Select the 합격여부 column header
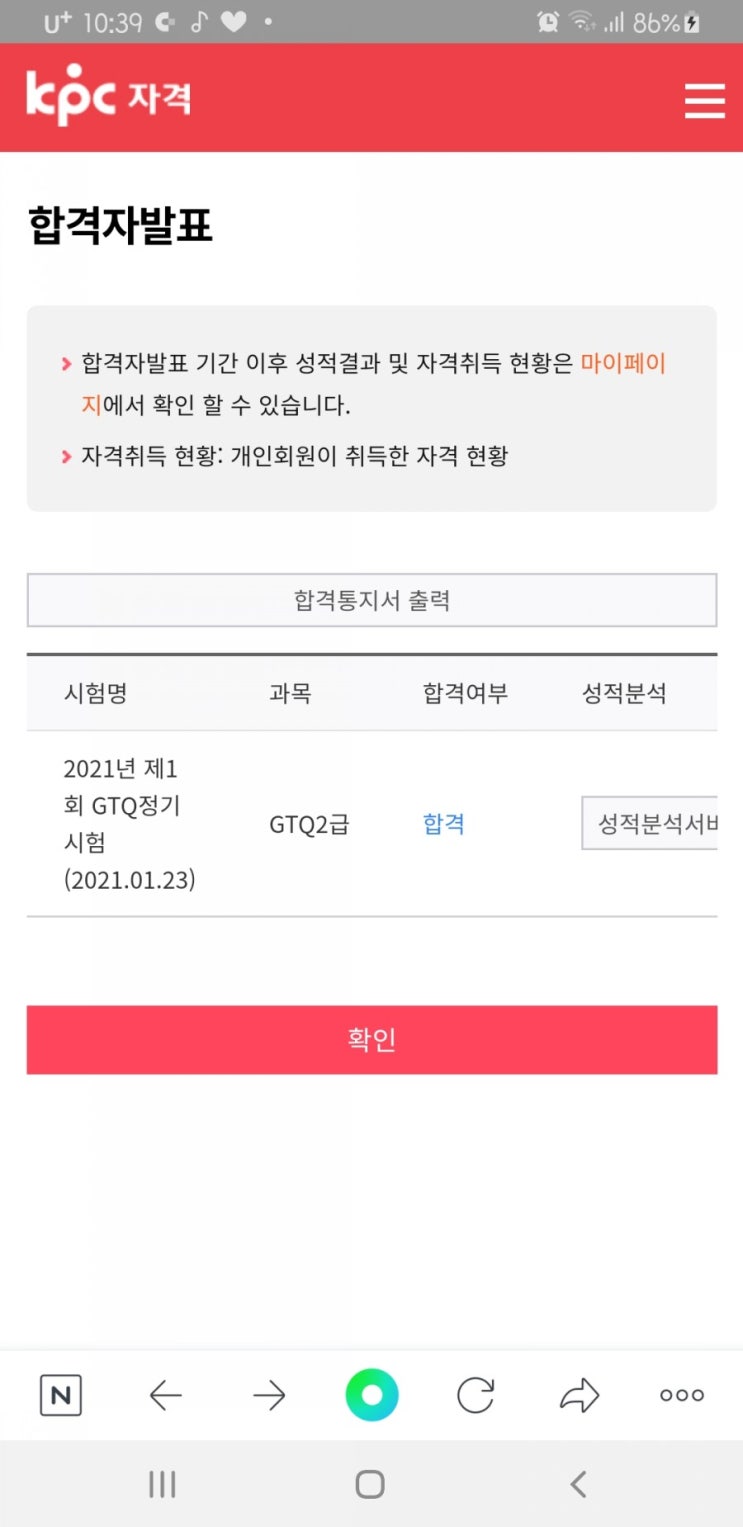 tap(466, 693)
